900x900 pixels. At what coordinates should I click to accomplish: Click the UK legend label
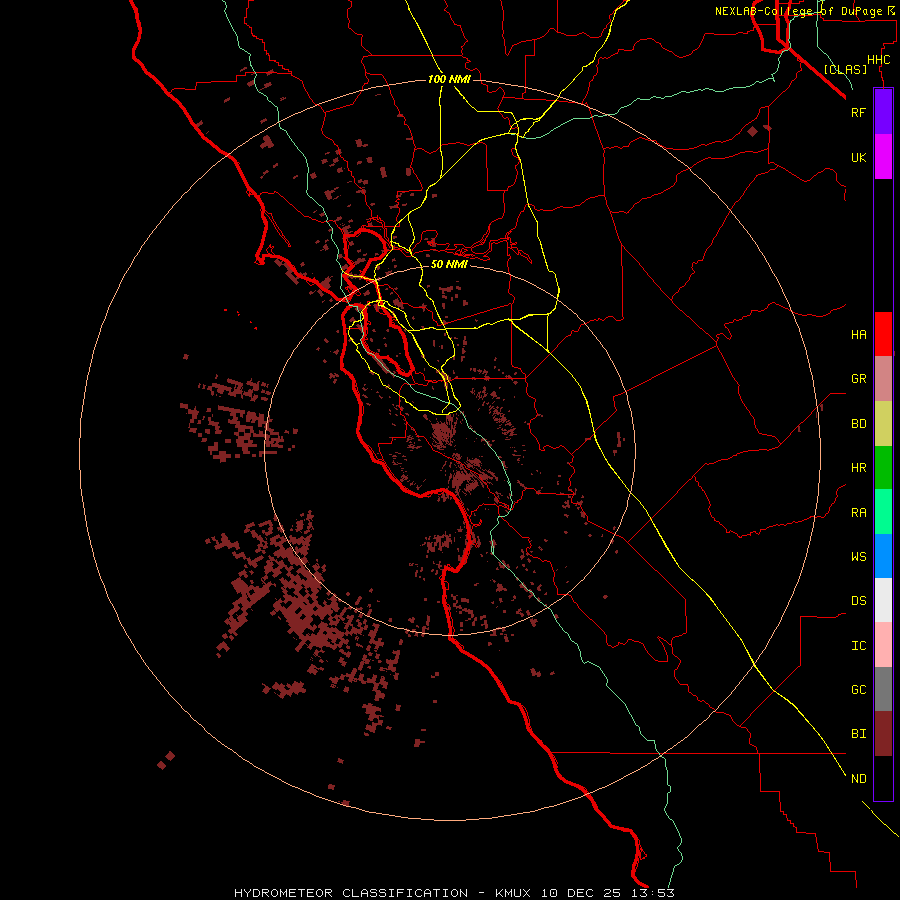pyautogui.click(x=859, y=157)
